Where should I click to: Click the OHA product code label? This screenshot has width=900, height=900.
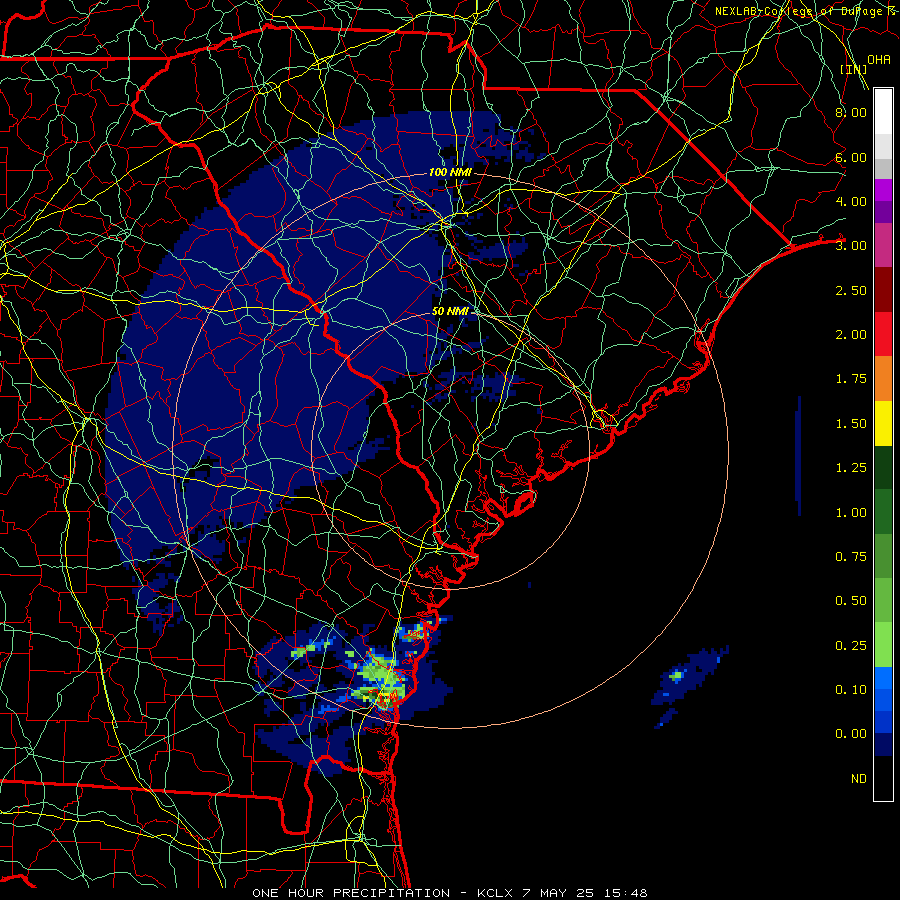(x=879, y=60)
